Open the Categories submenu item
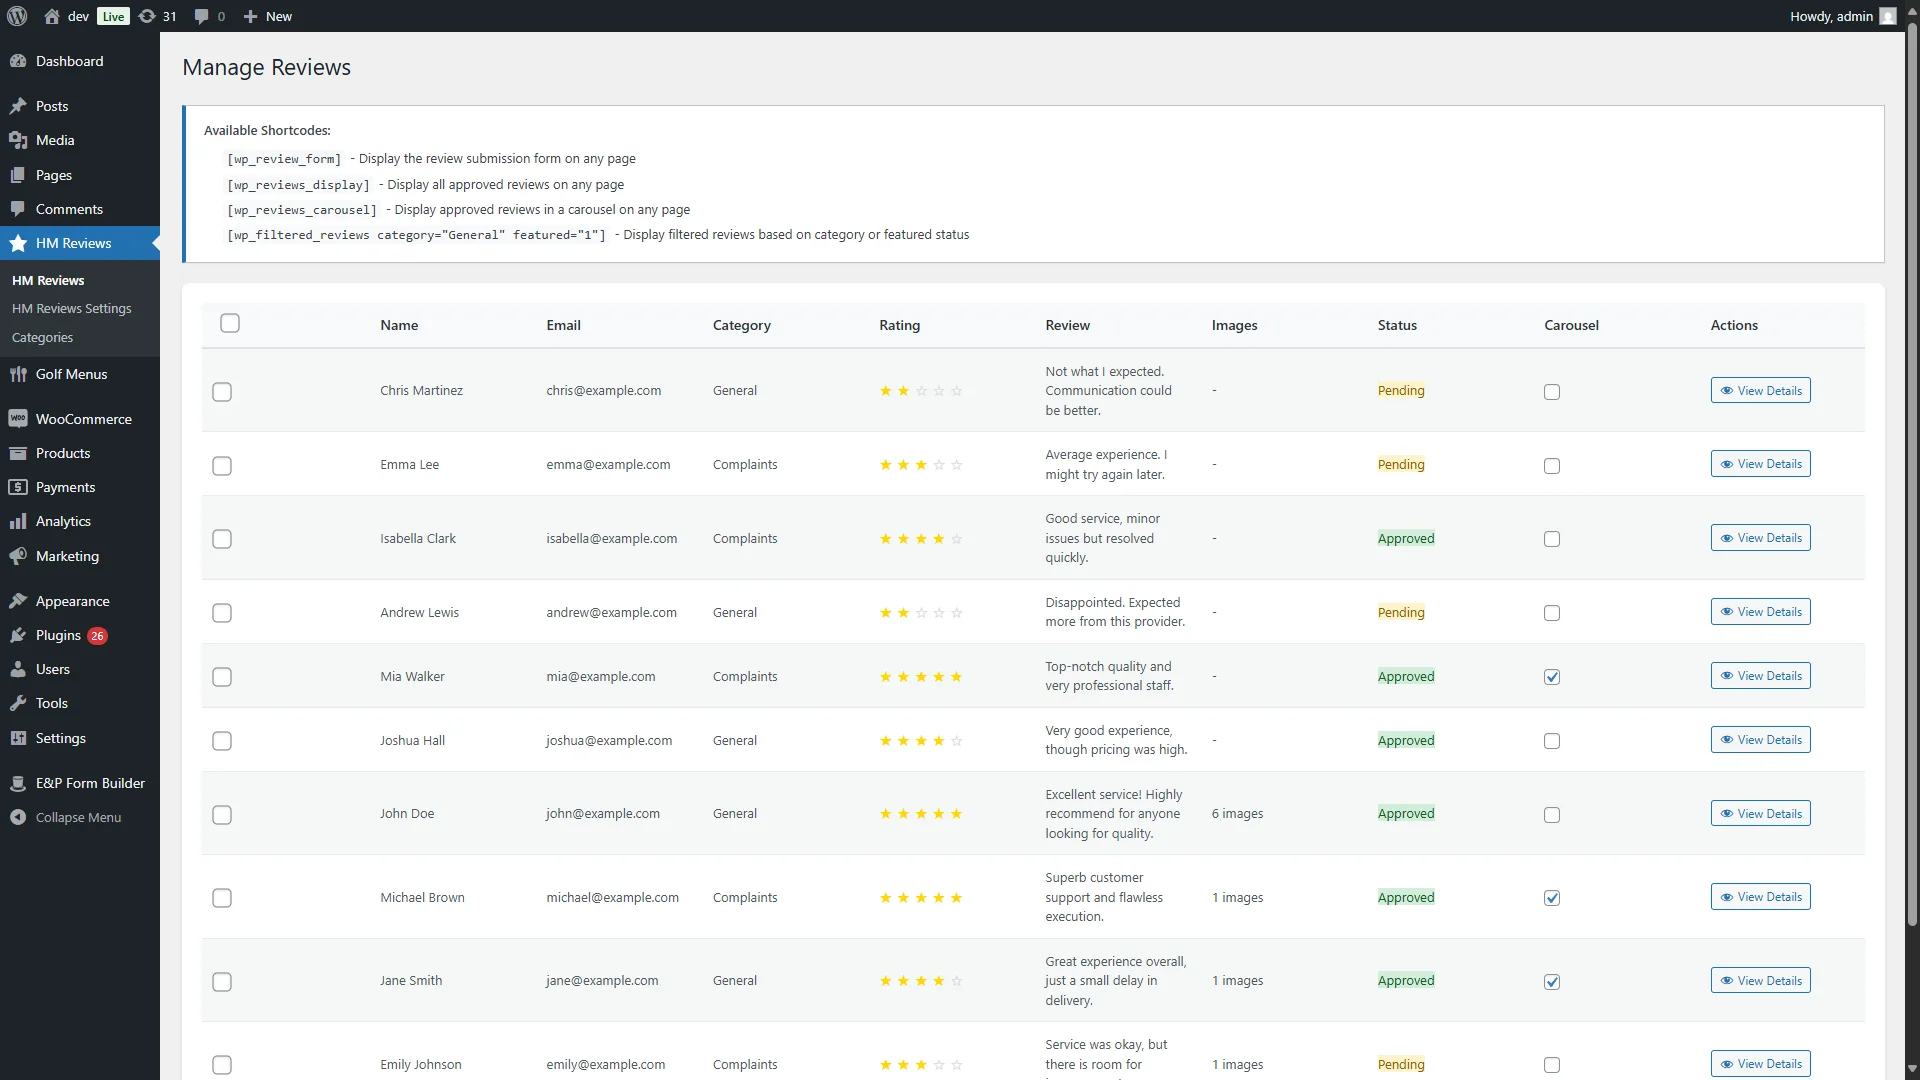Viewport: 1920px width, 1080px height. pyautogui.click(x=42, y=337)
